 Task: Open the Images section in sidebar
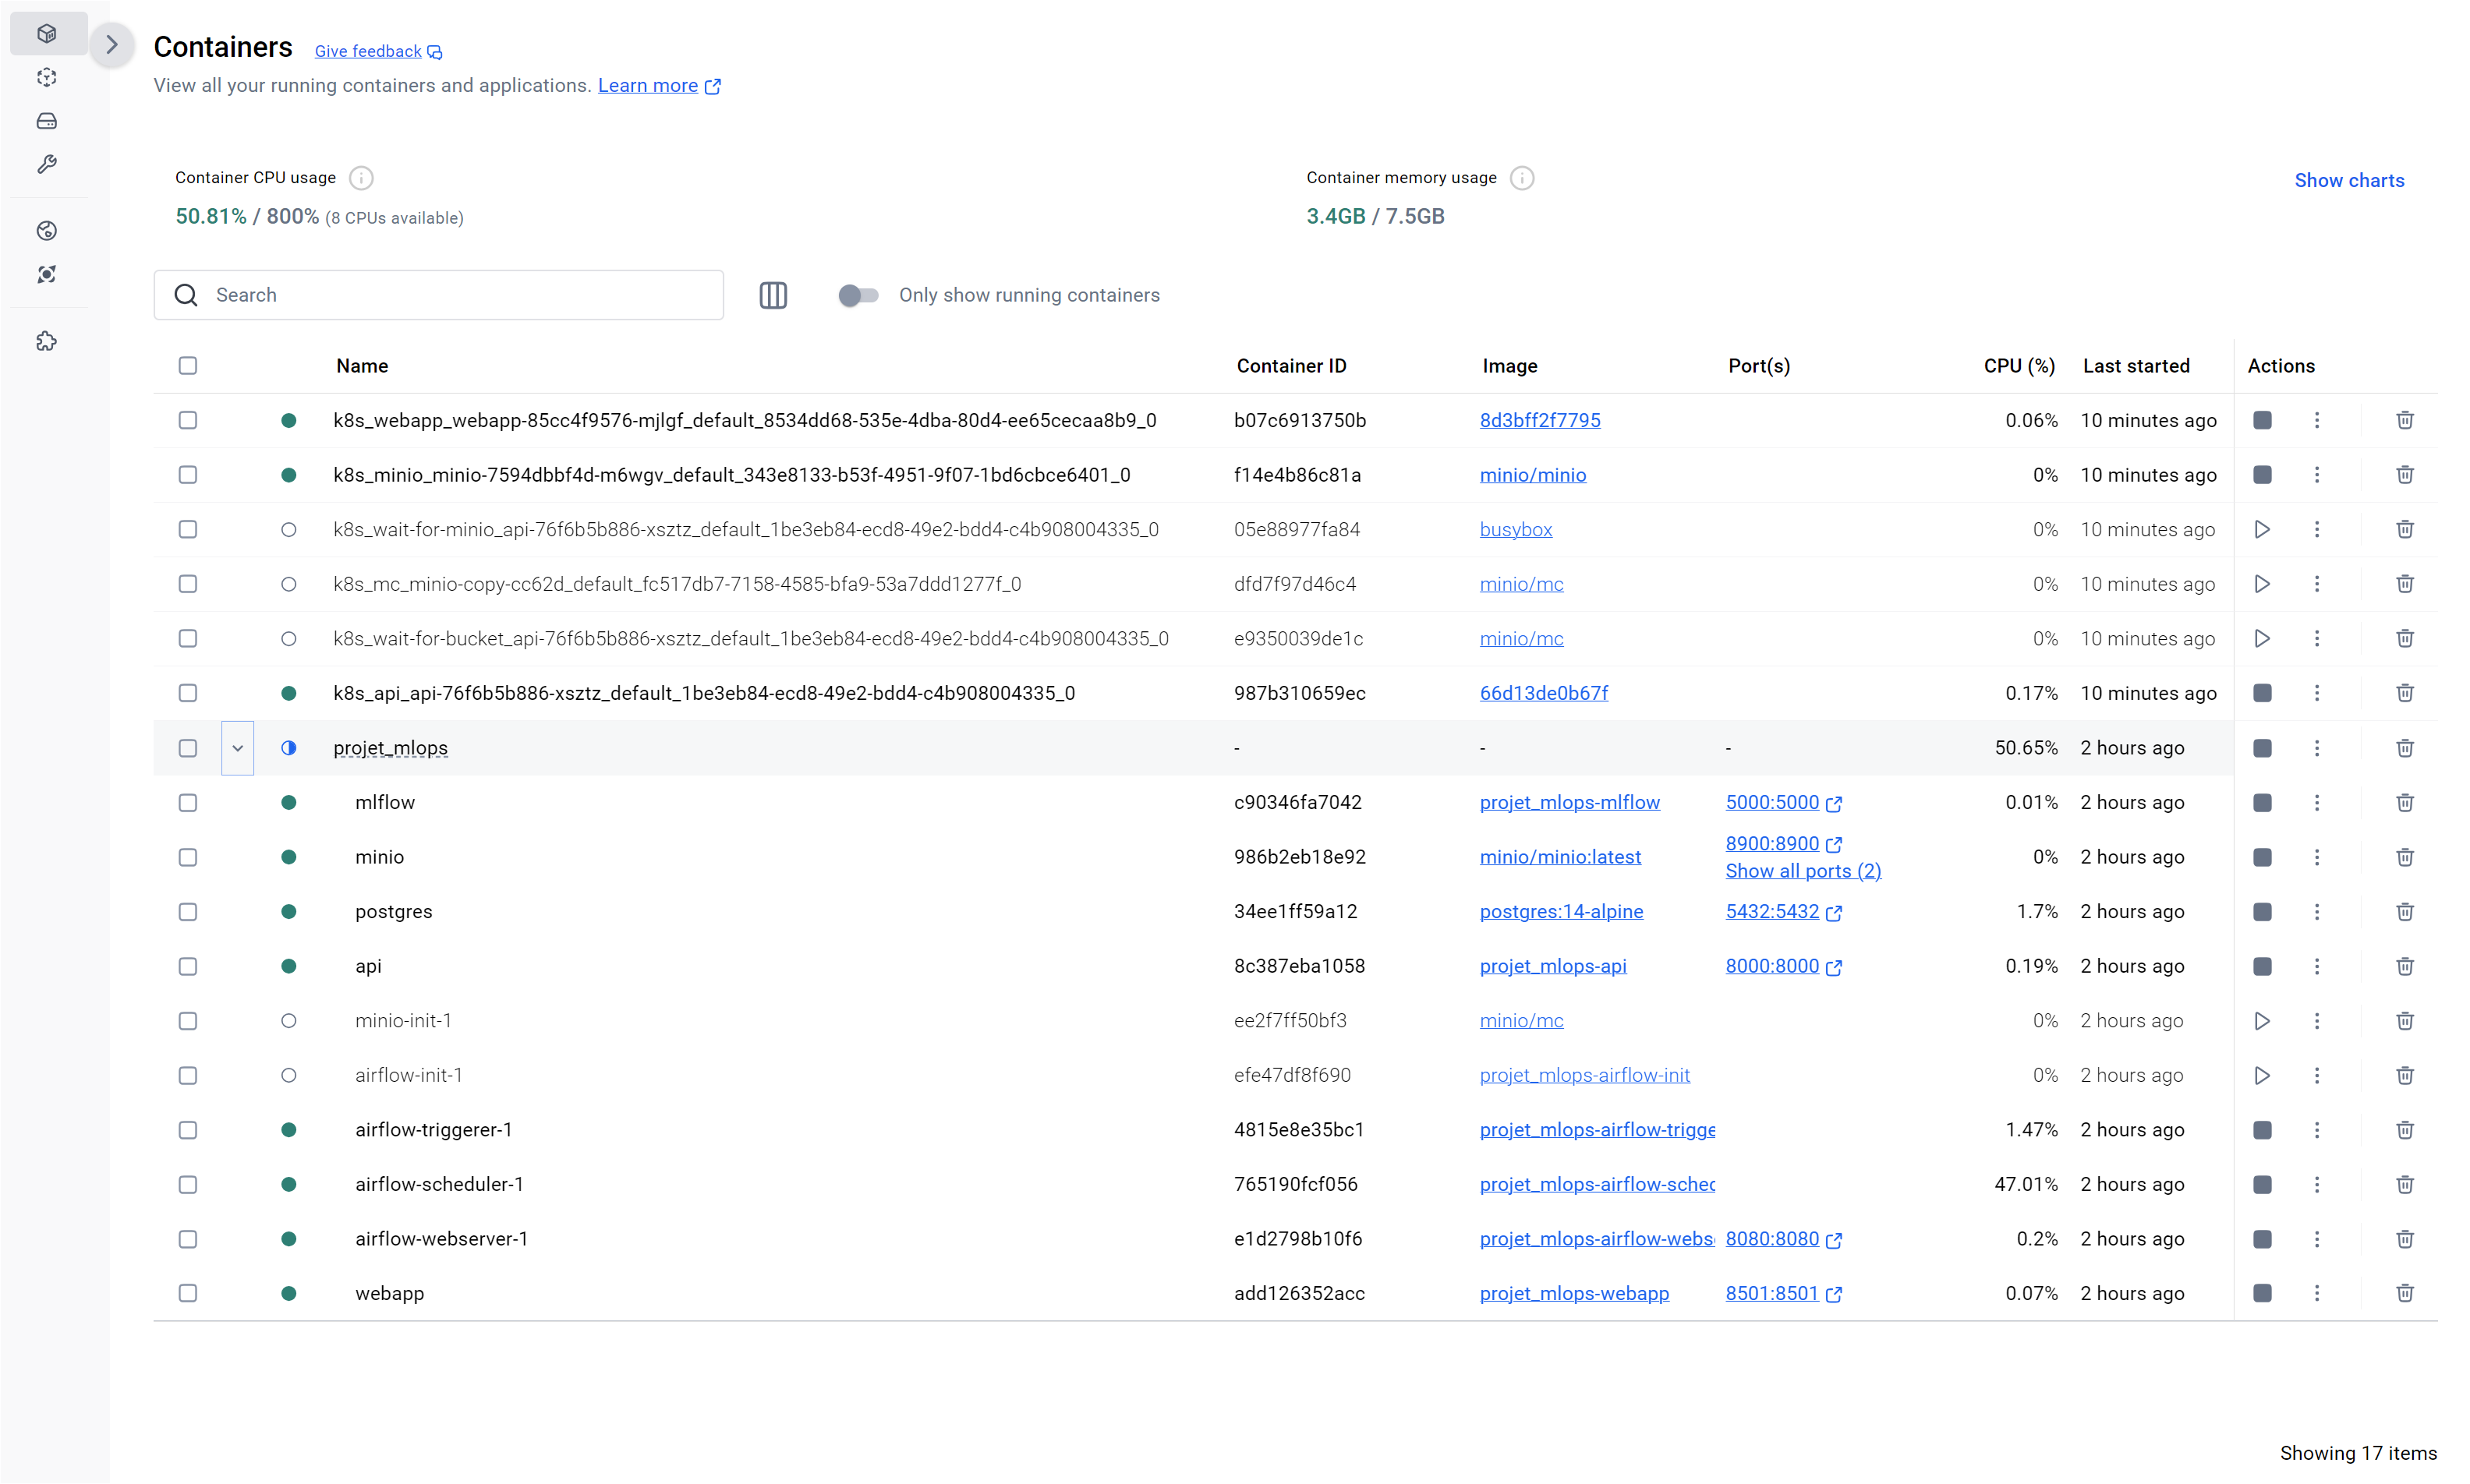tap(47, 77)
